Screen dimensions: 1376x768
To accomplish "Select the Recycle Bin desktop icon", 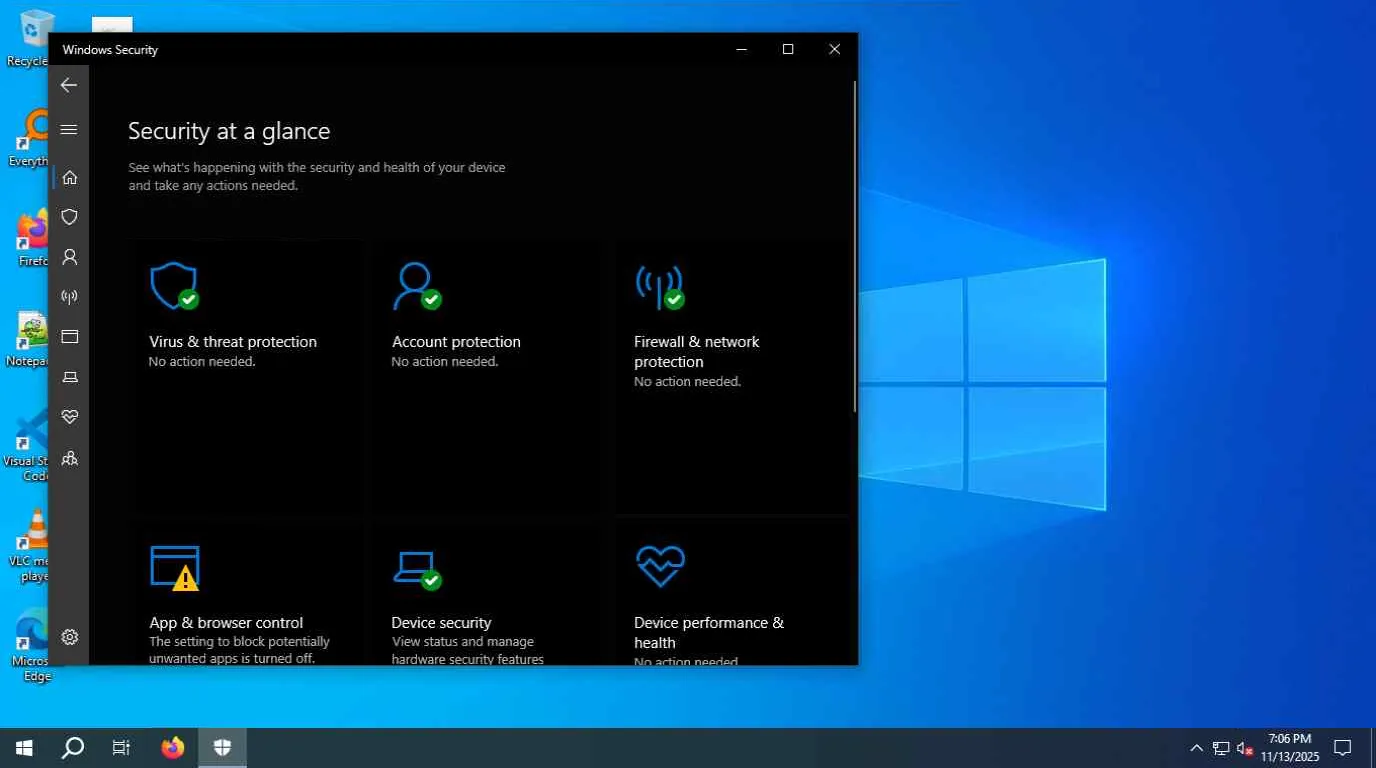I will pos(32,38).
